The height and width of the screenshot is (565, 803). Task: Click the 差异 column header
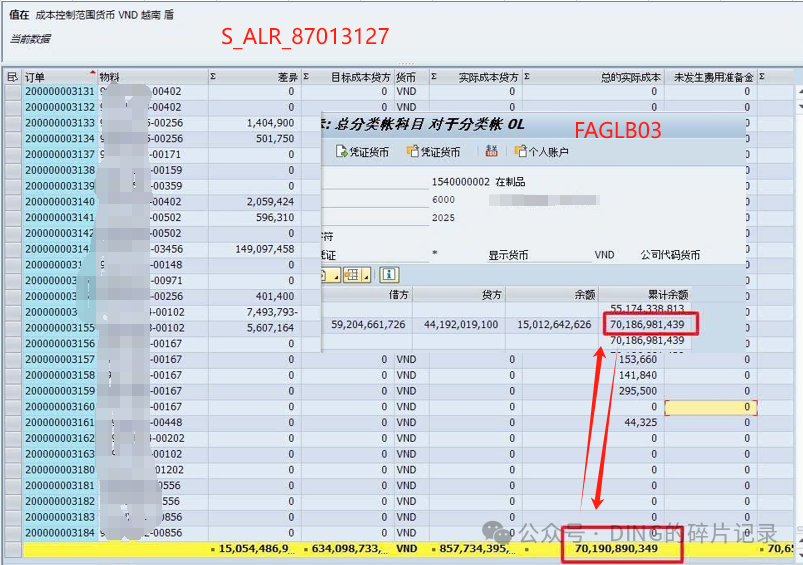pos(255,77)
